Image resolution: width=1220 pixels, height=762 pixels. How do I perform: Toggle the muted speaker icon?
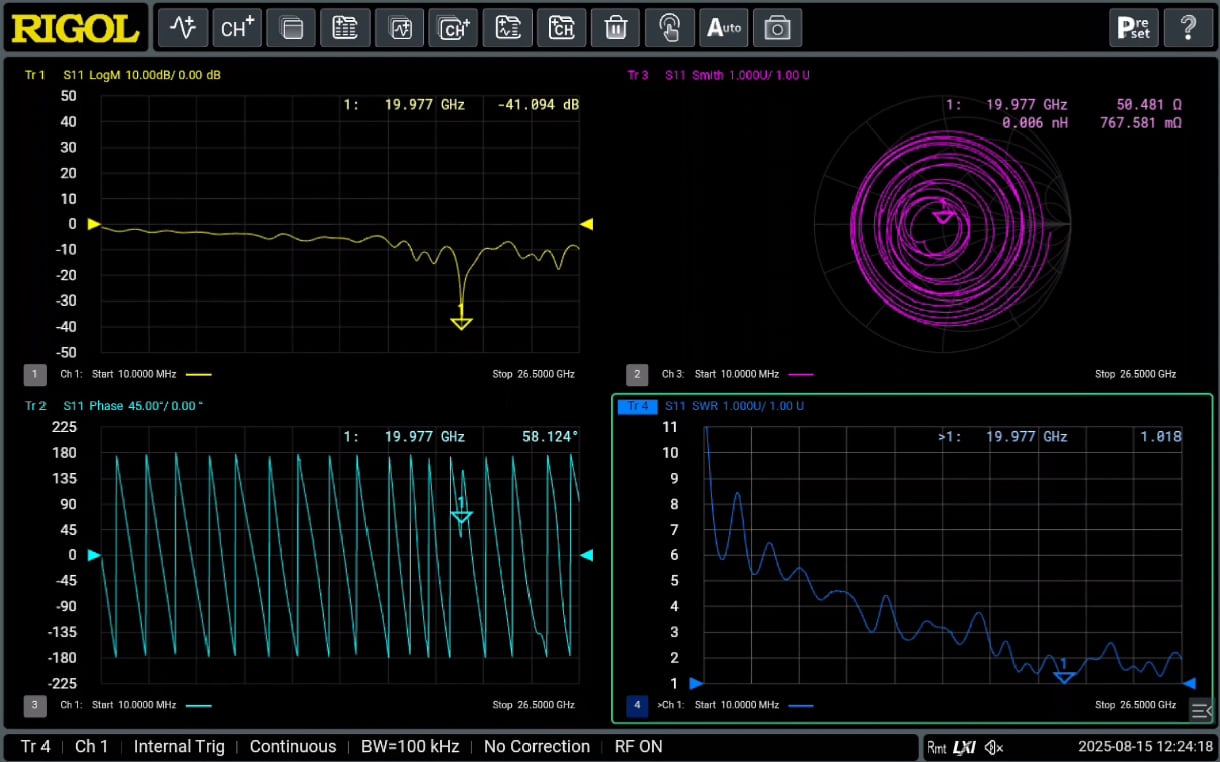click(x=993, y=747)
